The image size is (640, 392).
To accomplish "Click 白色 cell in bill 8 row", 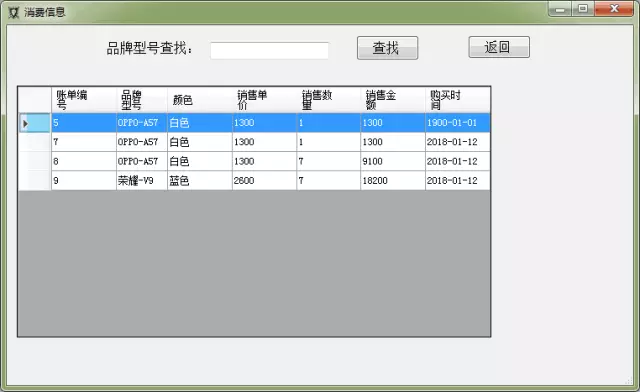I will (x=200, y=161).
